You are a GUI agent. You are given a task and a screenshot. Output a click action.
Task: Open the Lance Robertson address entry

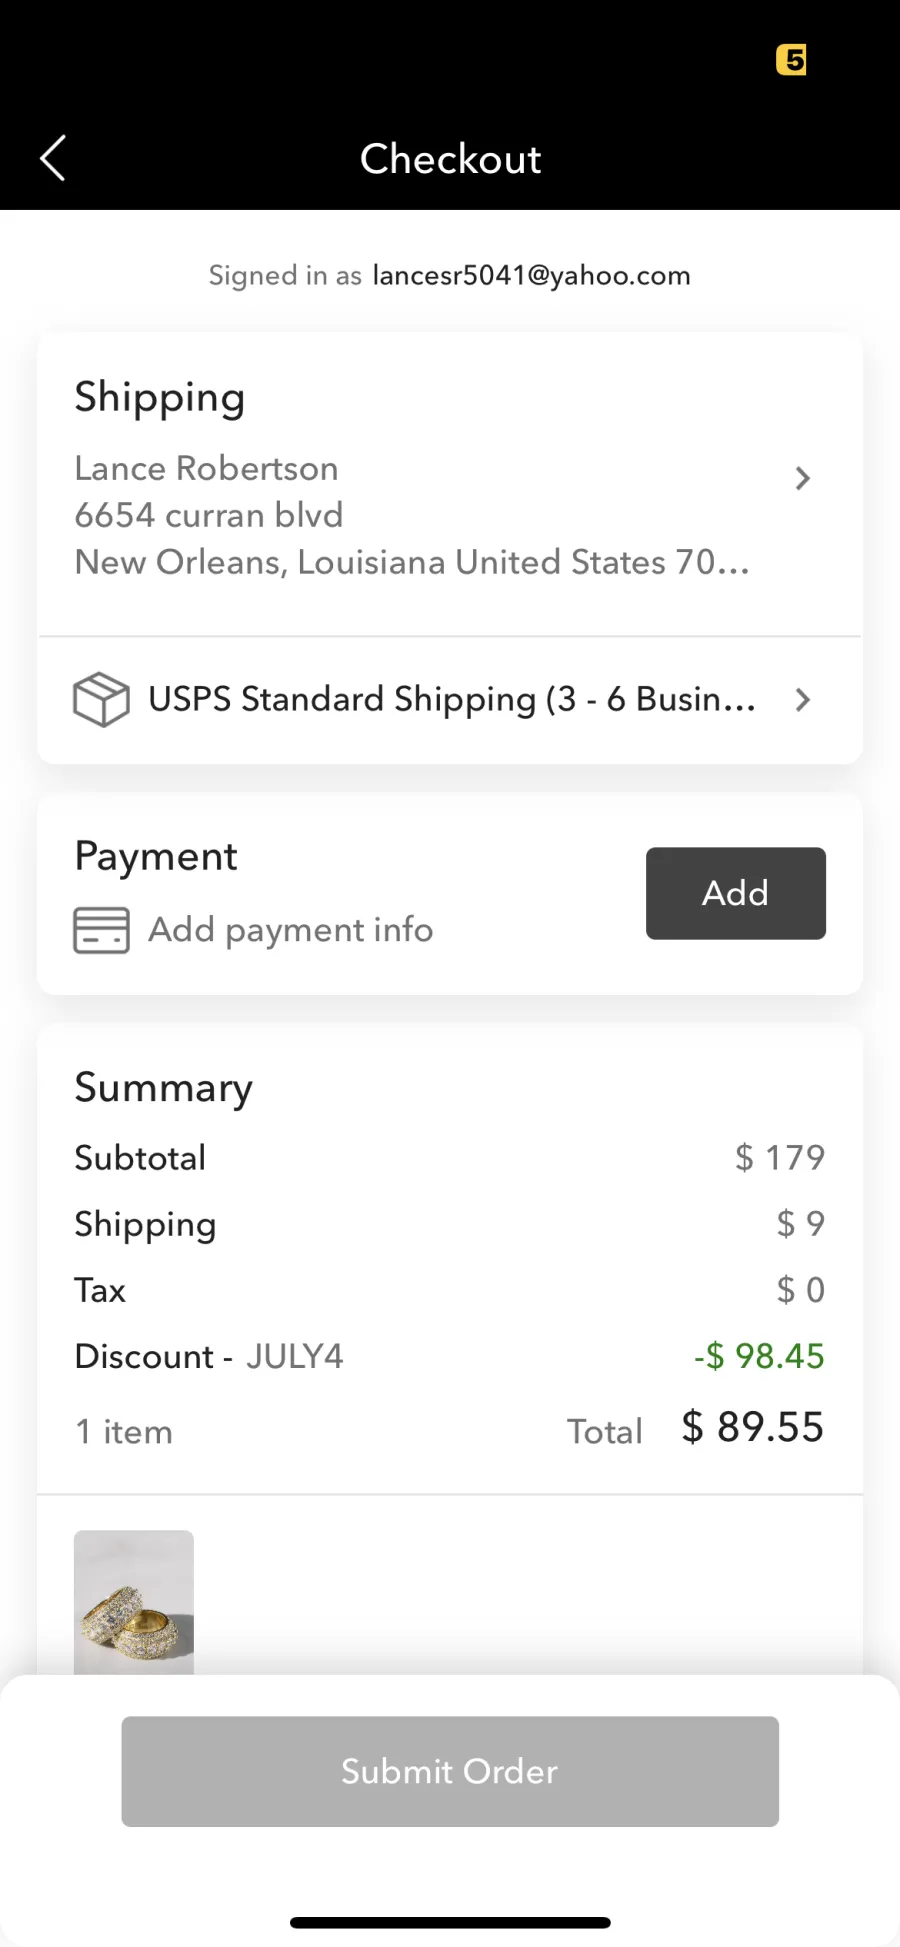207,469
